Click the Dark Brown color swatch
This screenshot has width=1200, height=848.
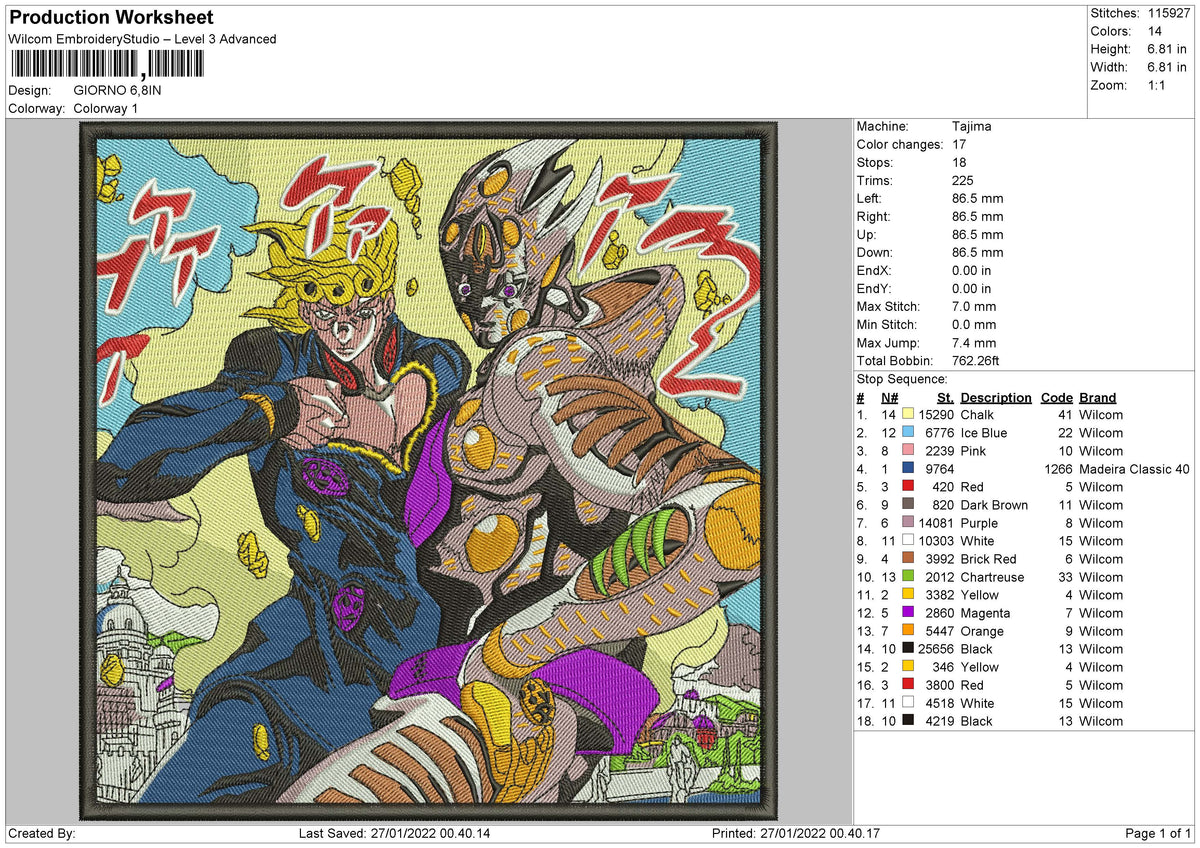click(907, 505)
